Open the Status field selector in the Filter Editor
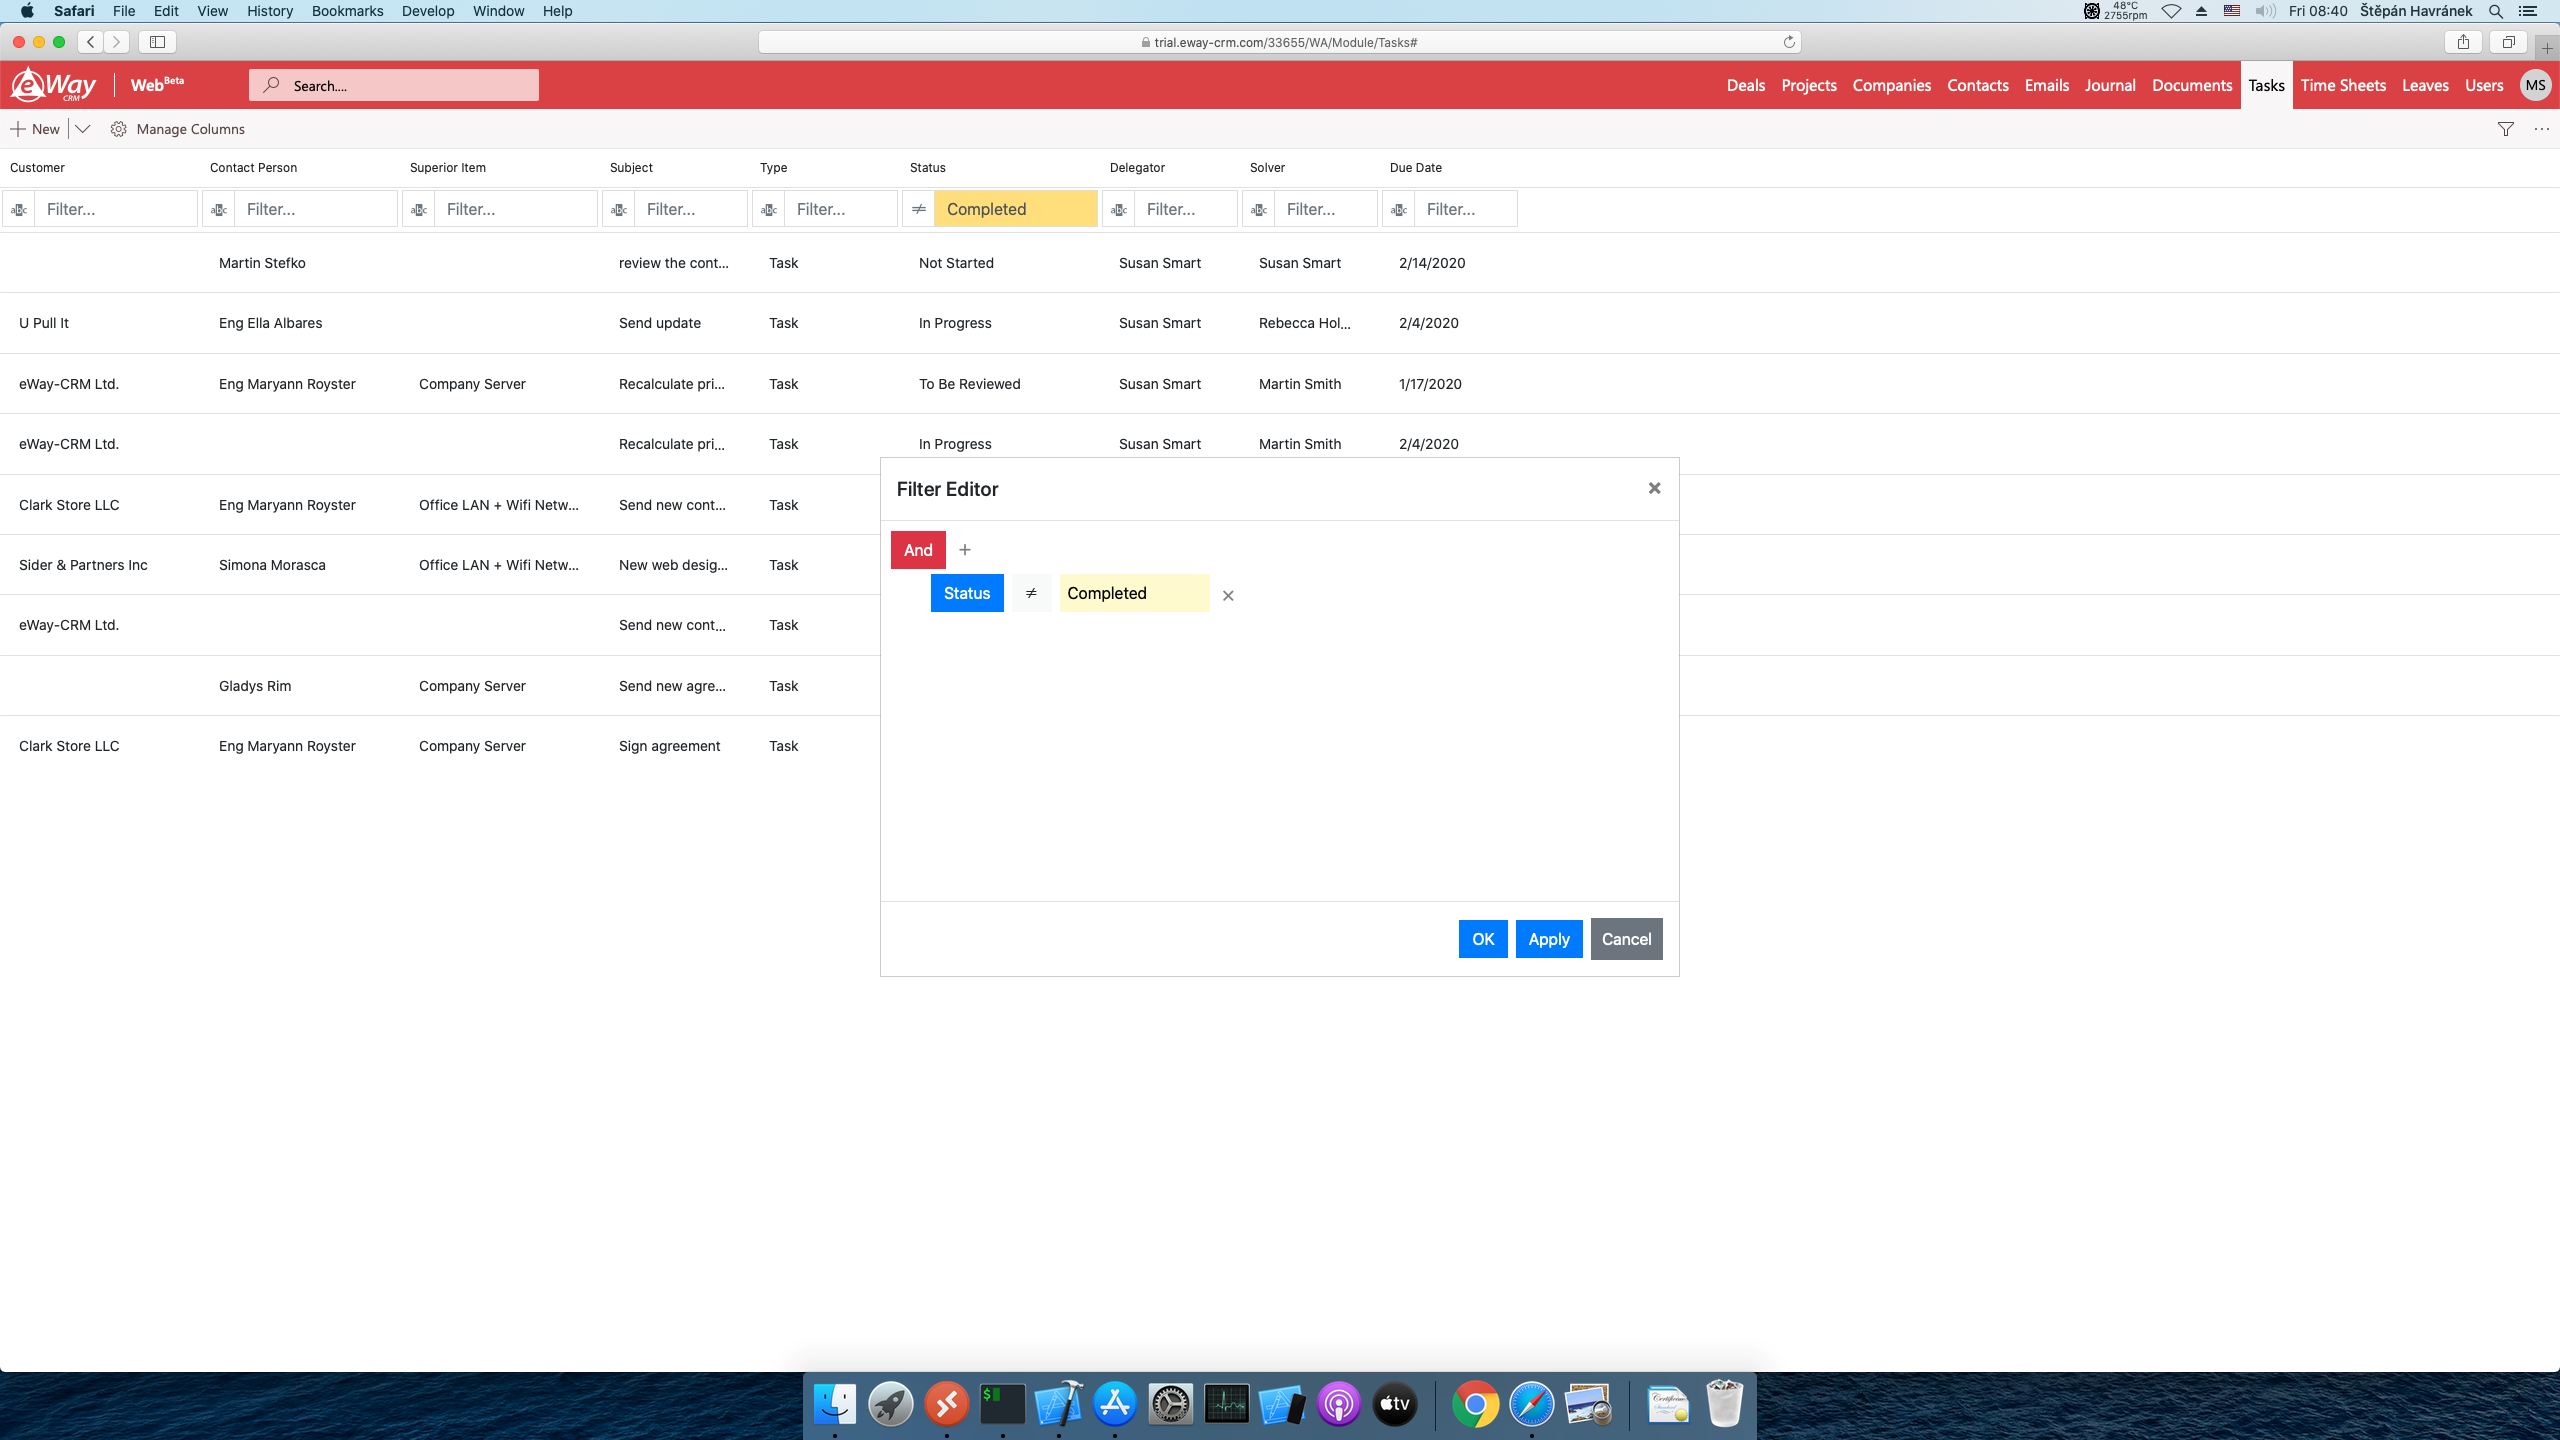The width and height of the screenshot is (2560, 1440). point(966,593)
